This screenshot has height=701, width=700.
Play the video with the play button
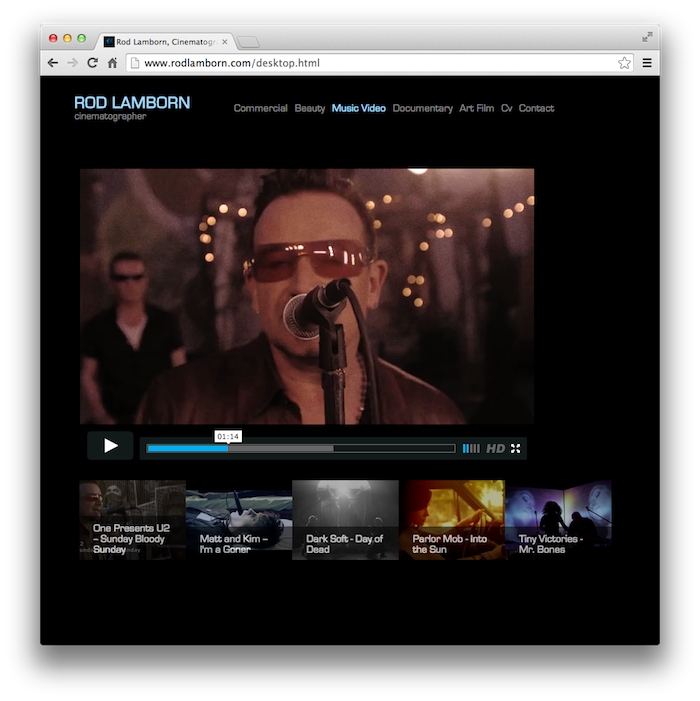click(110, 446)
